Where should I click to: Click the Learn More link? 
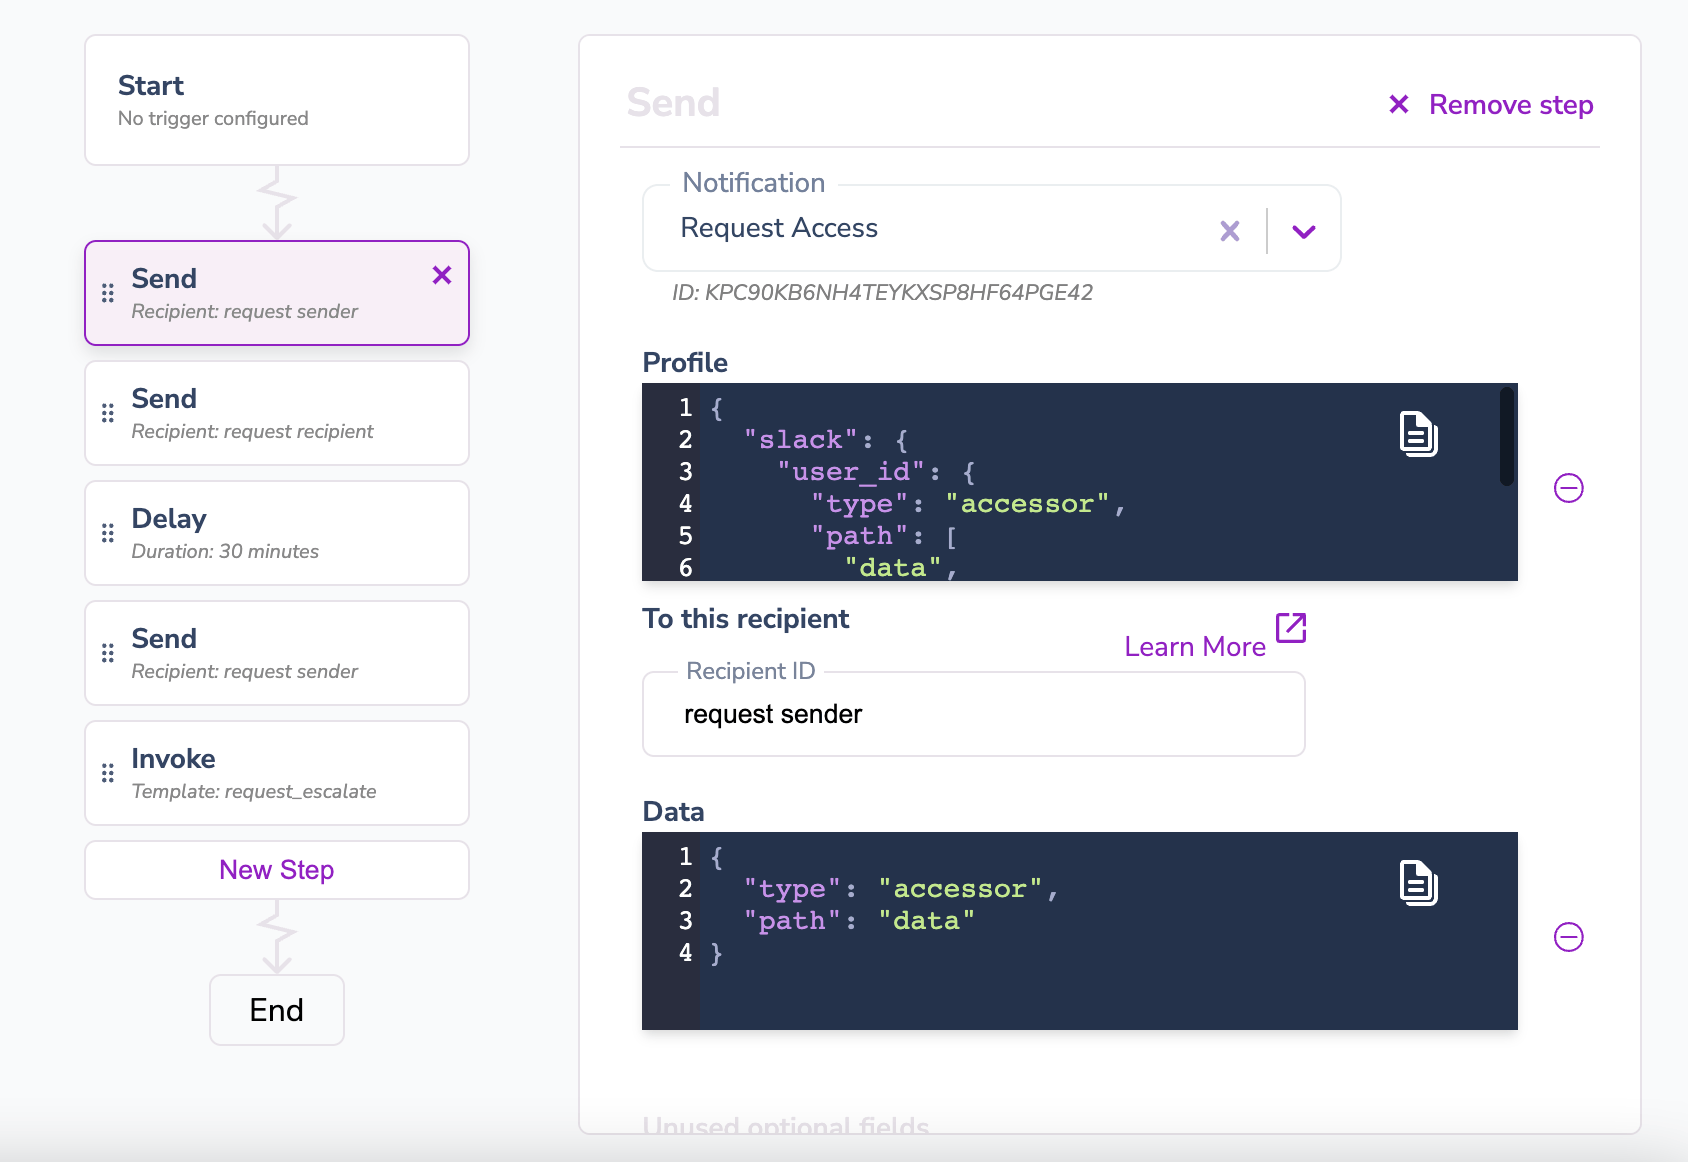coord(1196,647)
